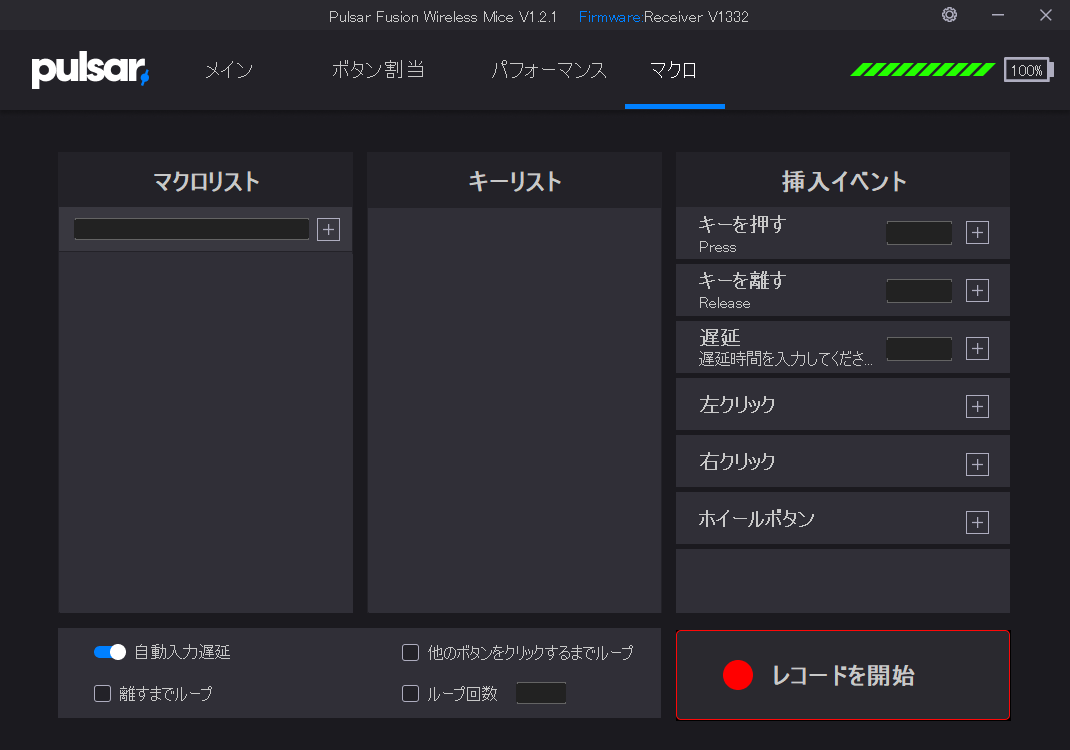Click plus icon beside キーを押す Press
The image size is (1070, 750).
977,233
